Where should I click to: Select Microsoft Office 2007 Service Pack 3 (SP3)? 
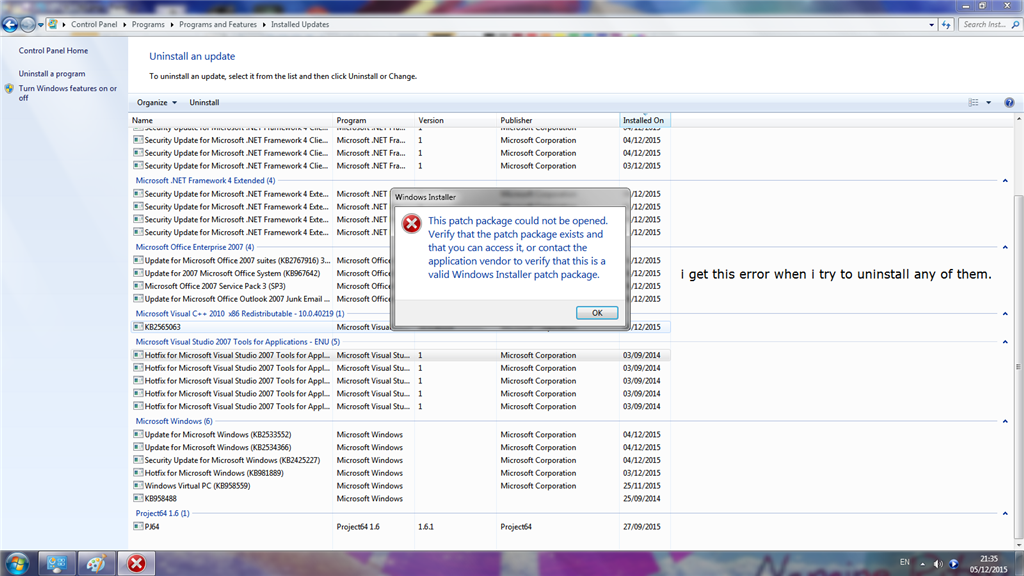401,286
